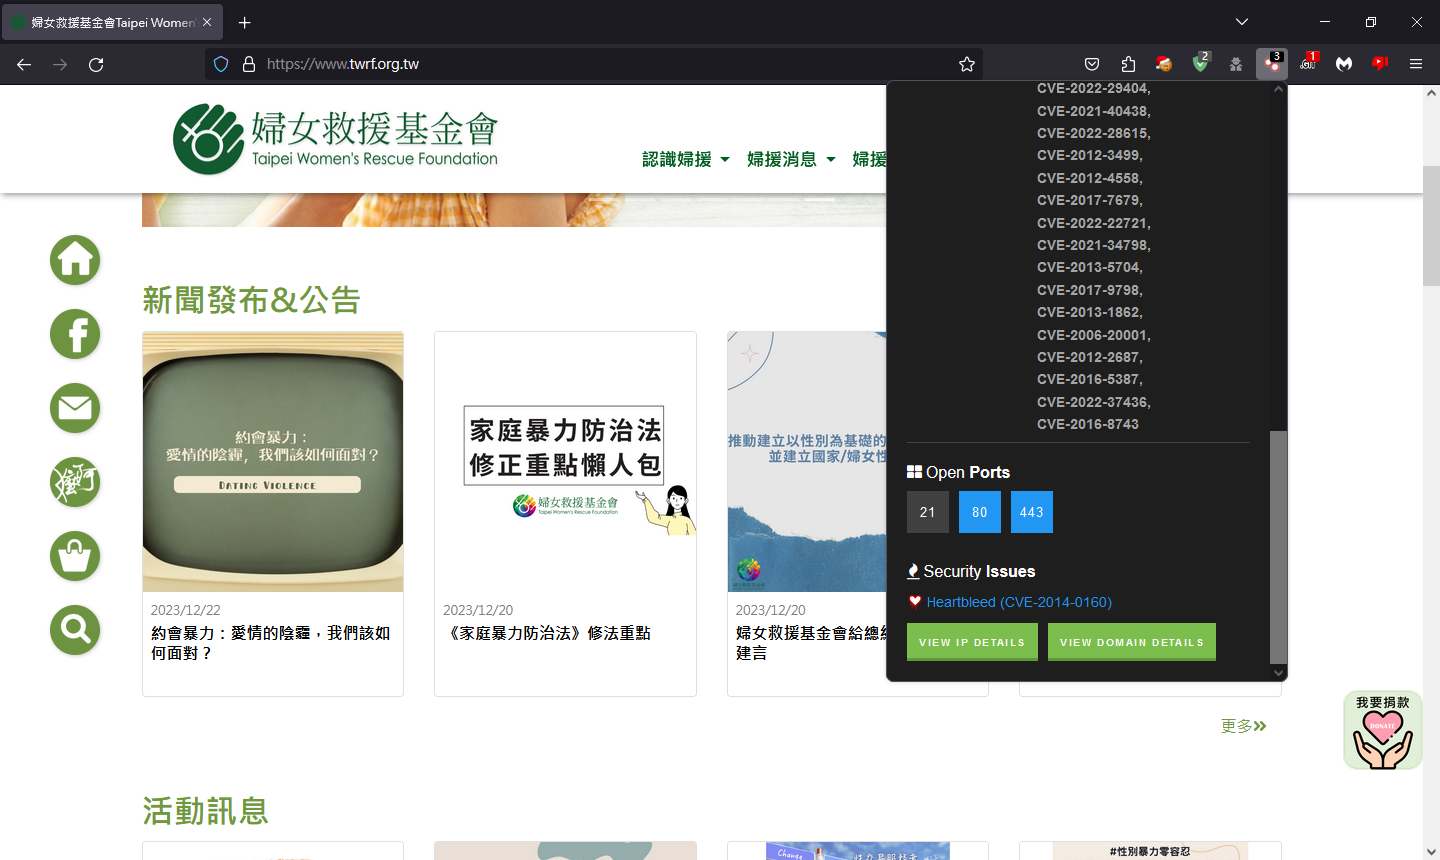
Task: Reload the current page
Action: [96, 64]
